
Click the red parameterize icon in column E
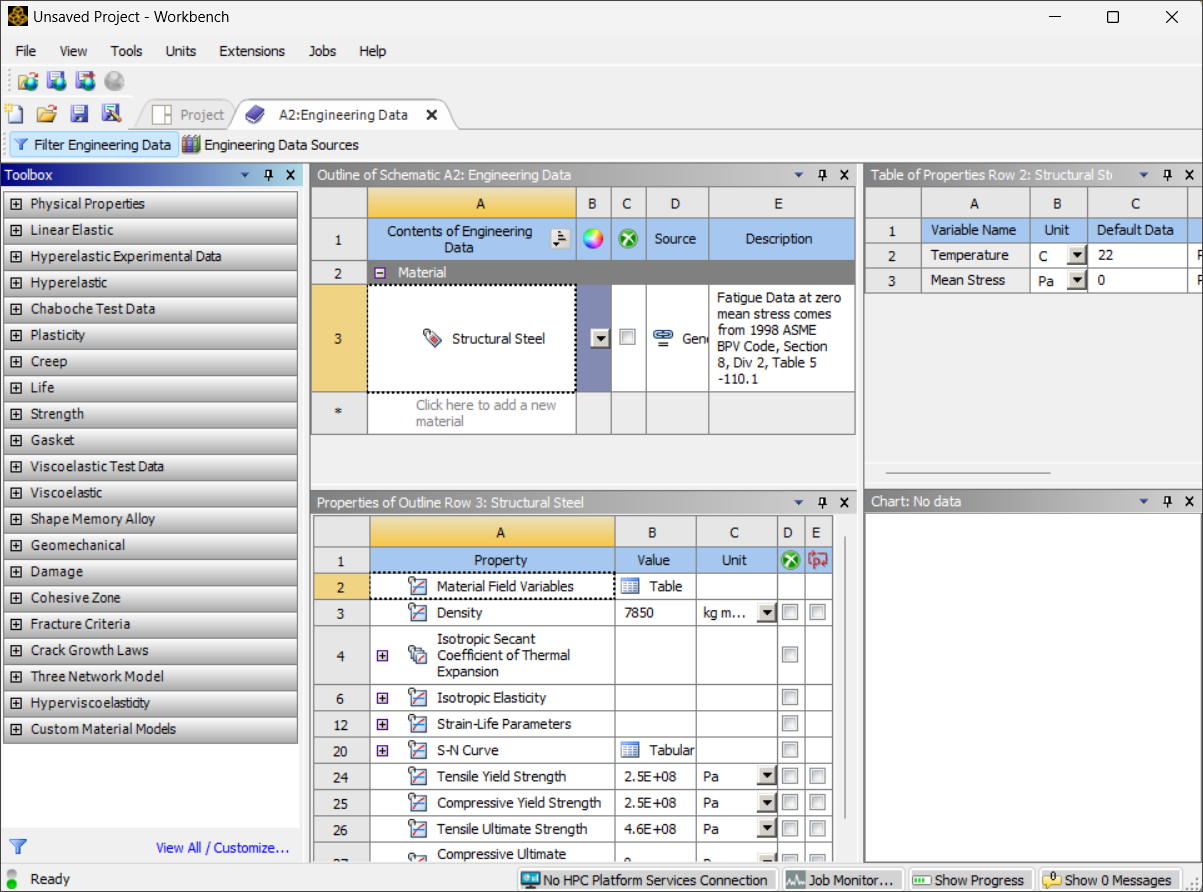coord(818,560)
